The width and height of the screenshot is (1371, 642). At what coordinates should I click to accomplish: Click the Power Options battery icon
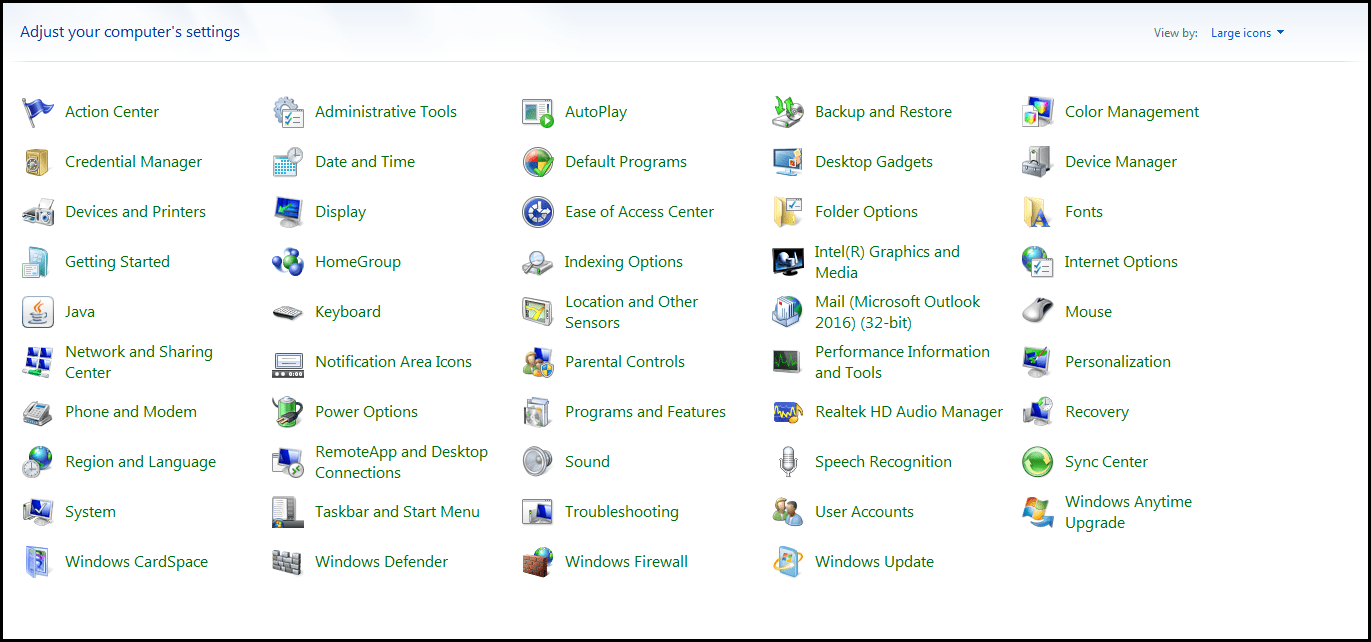288,412
